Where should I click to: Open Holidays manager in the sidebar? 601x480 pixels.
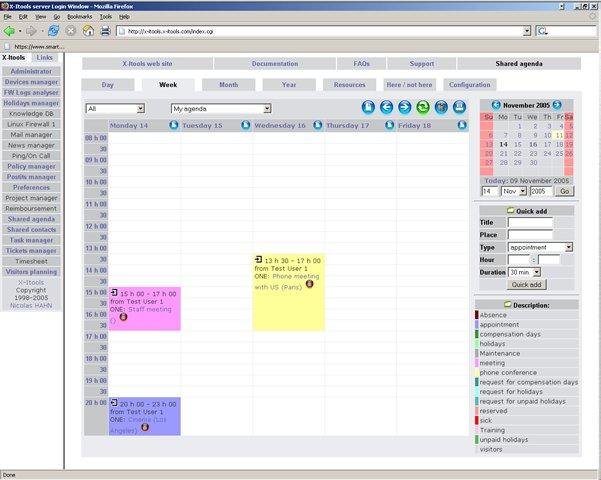coord(31,103)
